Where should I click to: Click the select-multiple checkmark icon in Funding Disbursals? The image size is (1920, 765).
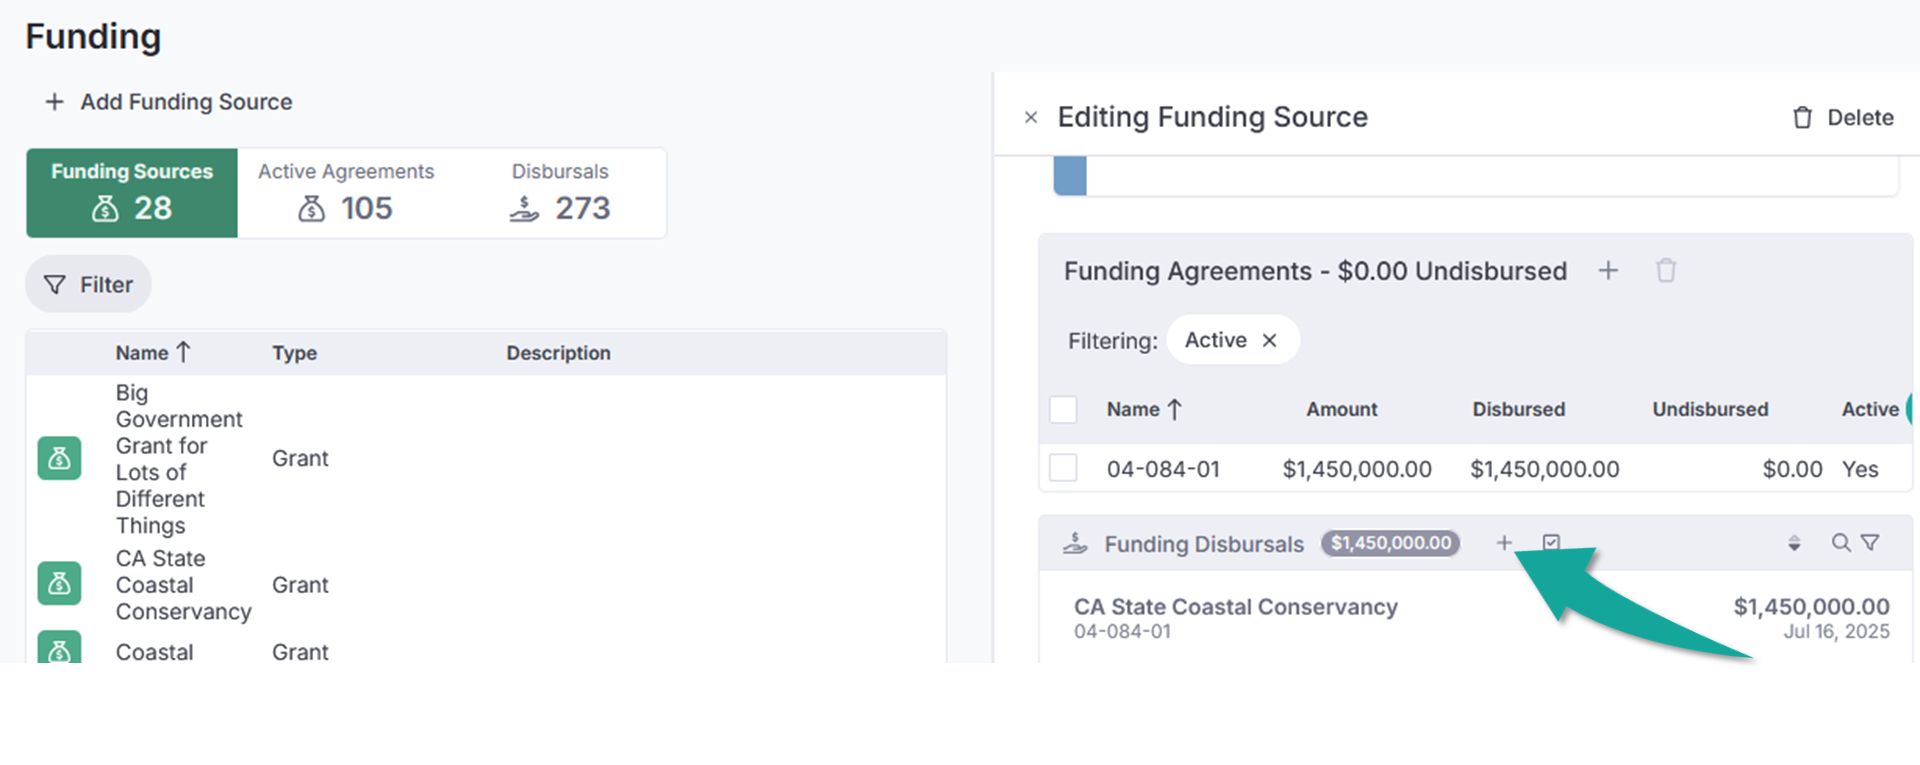pyautogui.click(x=1551, y=543)
